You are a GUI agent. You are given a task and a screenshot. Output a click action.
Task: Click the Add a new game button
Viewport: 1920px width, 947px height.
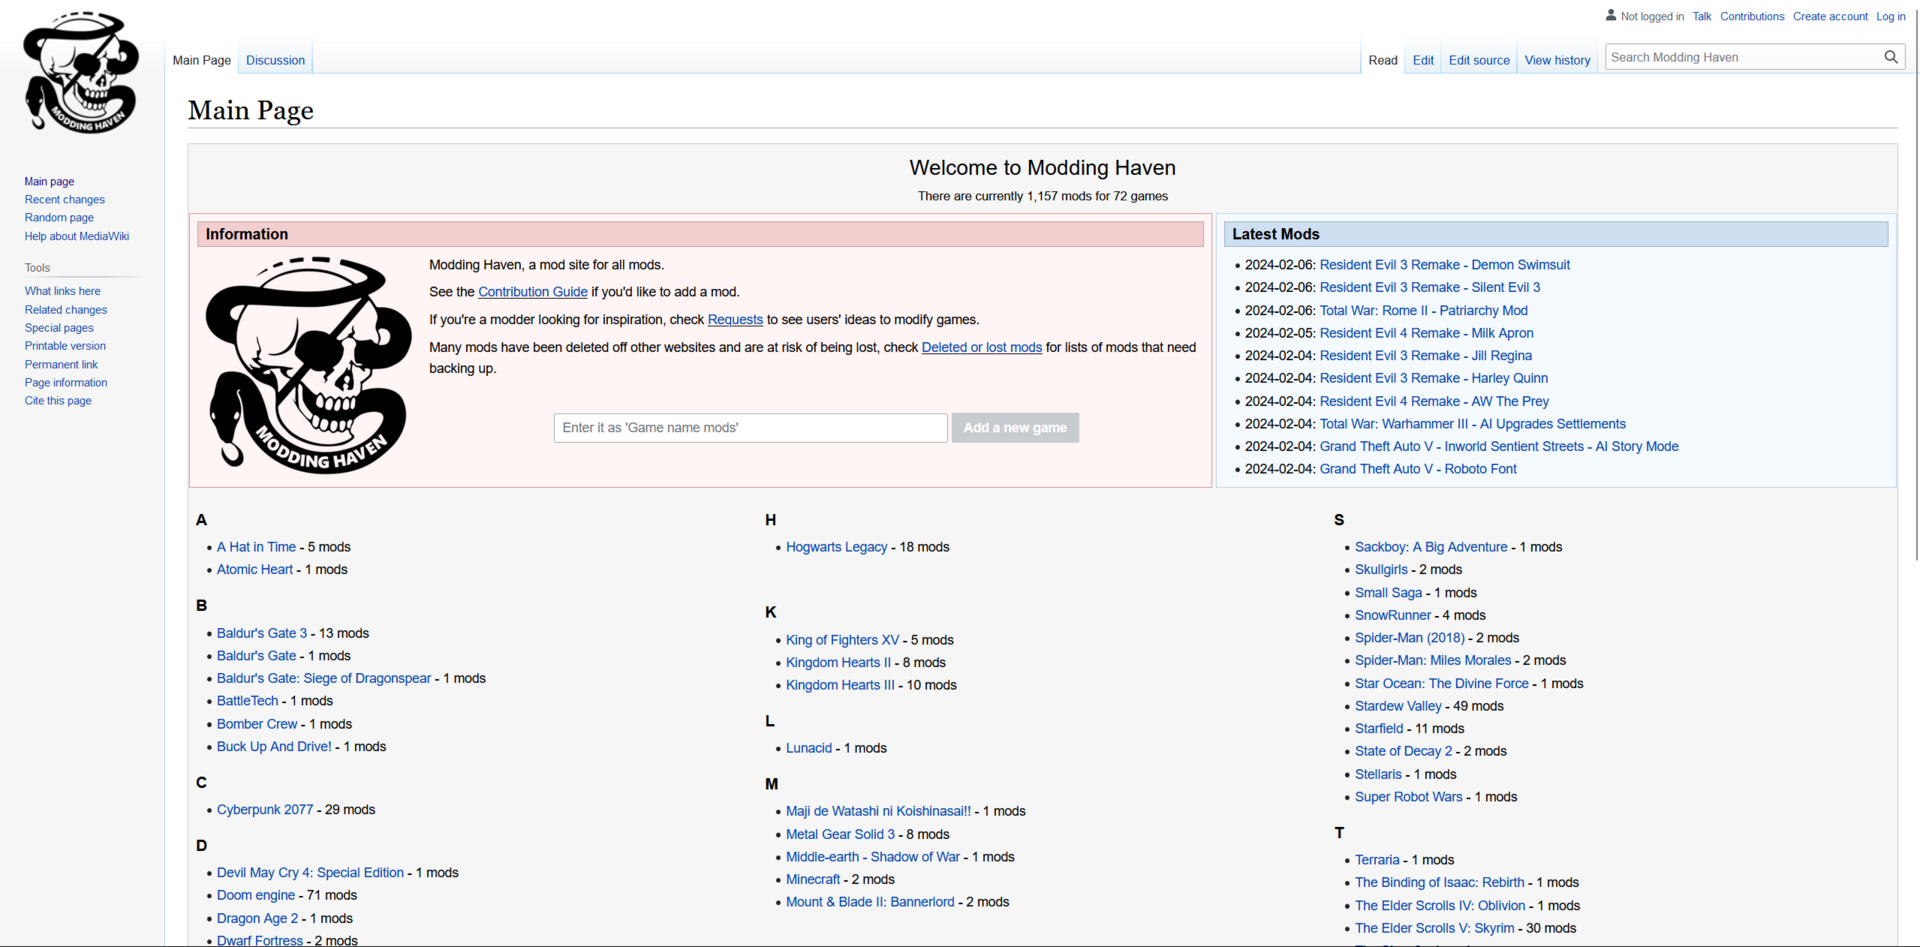click(x=1015, y=428)
